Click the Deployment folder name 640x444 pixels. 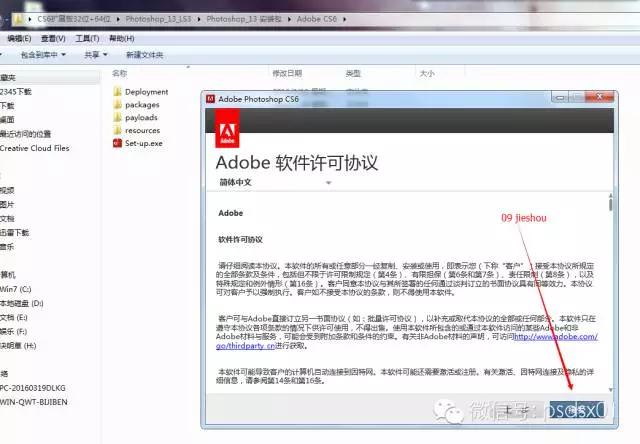click(x=147, y=92)
